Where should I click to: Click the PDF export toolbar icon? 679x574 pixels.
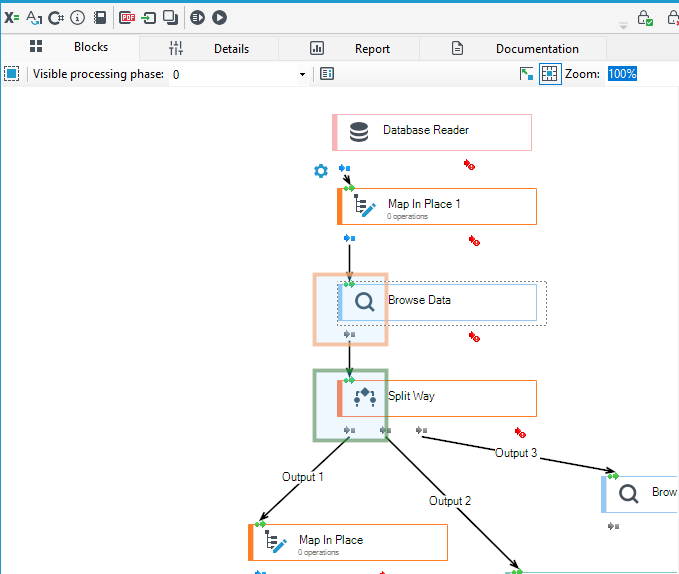click(127, 18)
